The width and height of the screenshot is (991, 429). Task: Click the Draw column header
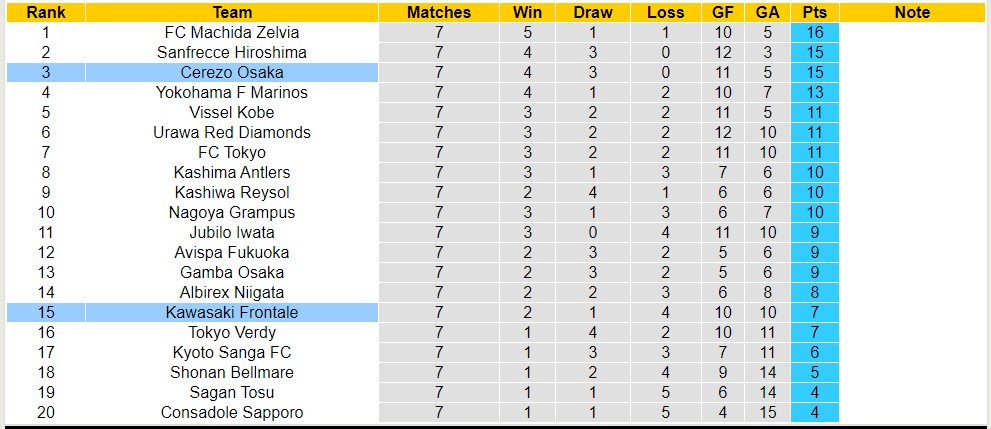click(x=593, y=12)
